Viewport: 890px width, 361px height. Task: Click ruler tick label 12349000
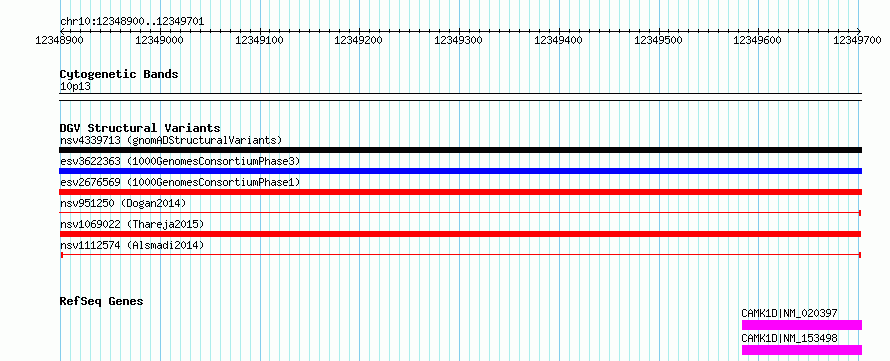(x=159, y=40)
